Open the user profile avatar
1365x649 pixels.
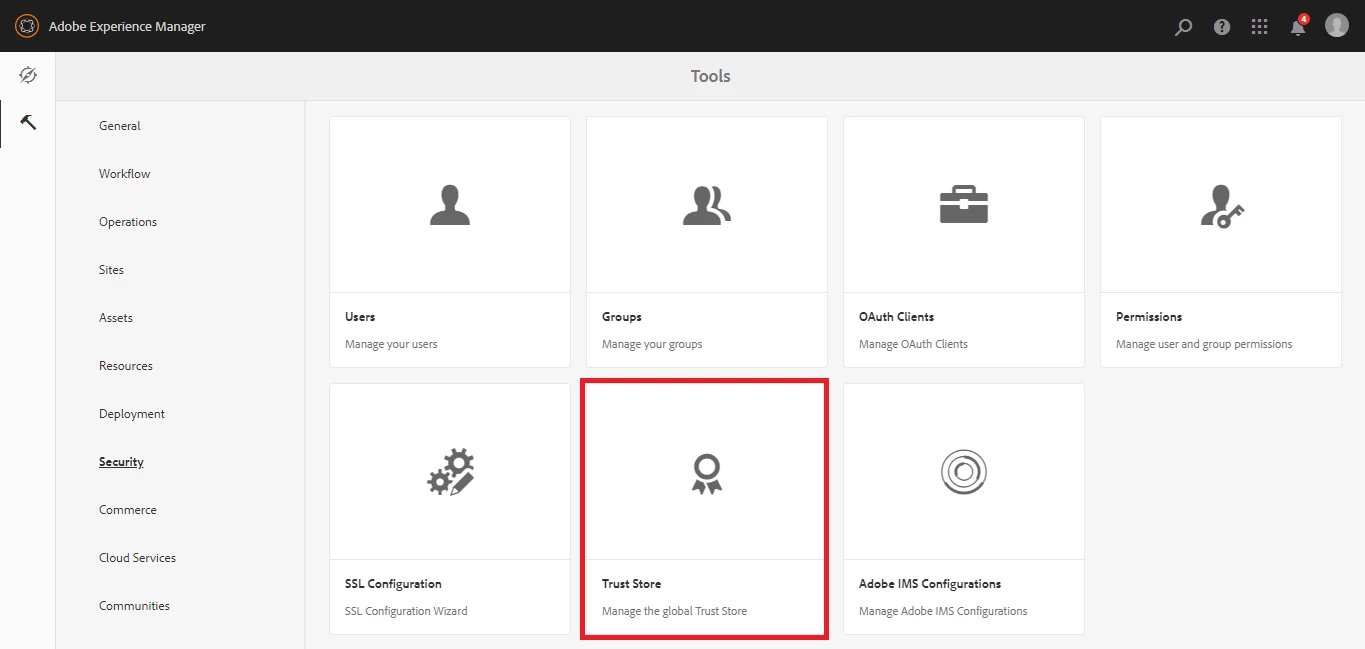tap(1337, 26)
